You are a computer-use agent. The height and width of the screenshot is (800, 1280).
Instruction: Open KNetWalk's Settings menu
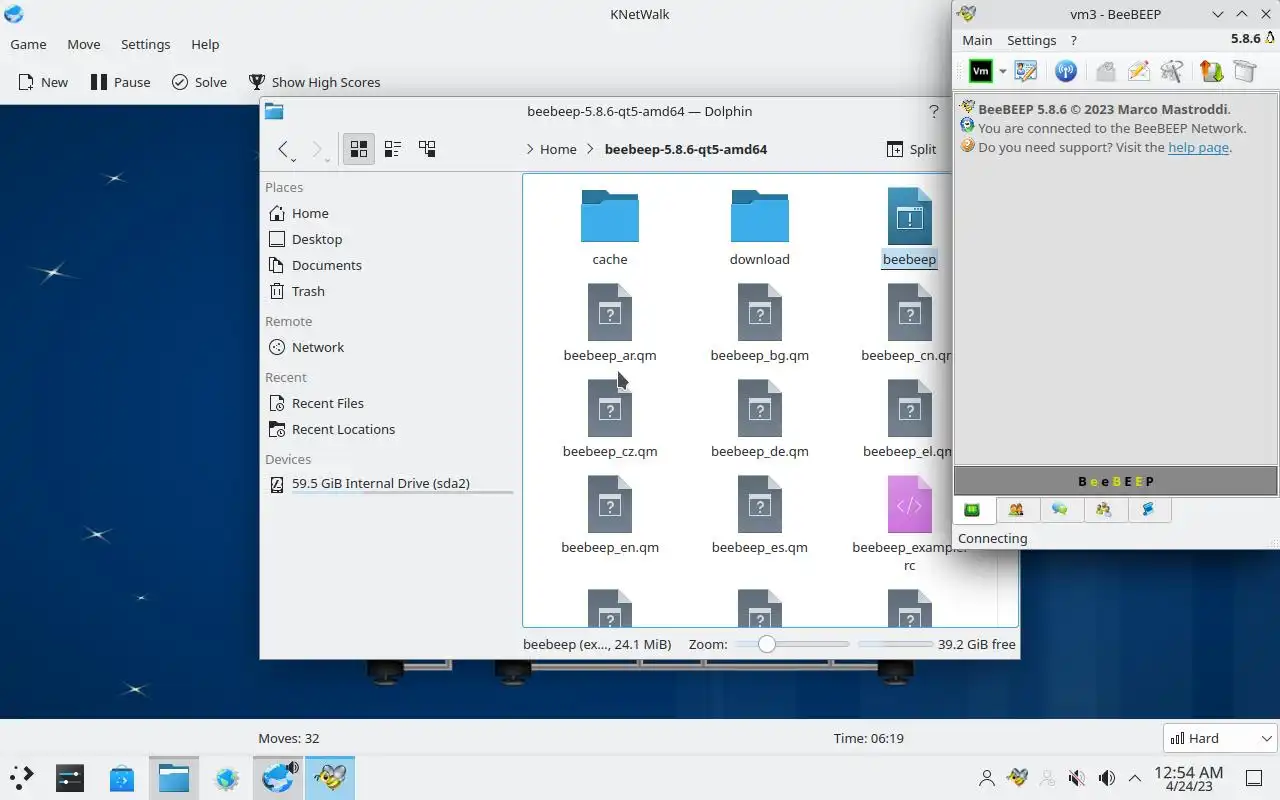tap(145, 44)
